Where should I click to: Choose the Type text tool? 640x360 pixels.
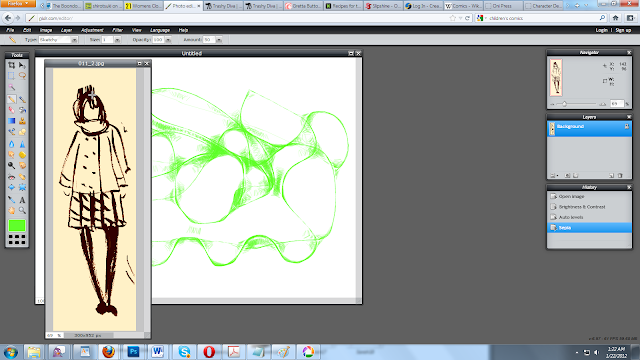[22, 200]
